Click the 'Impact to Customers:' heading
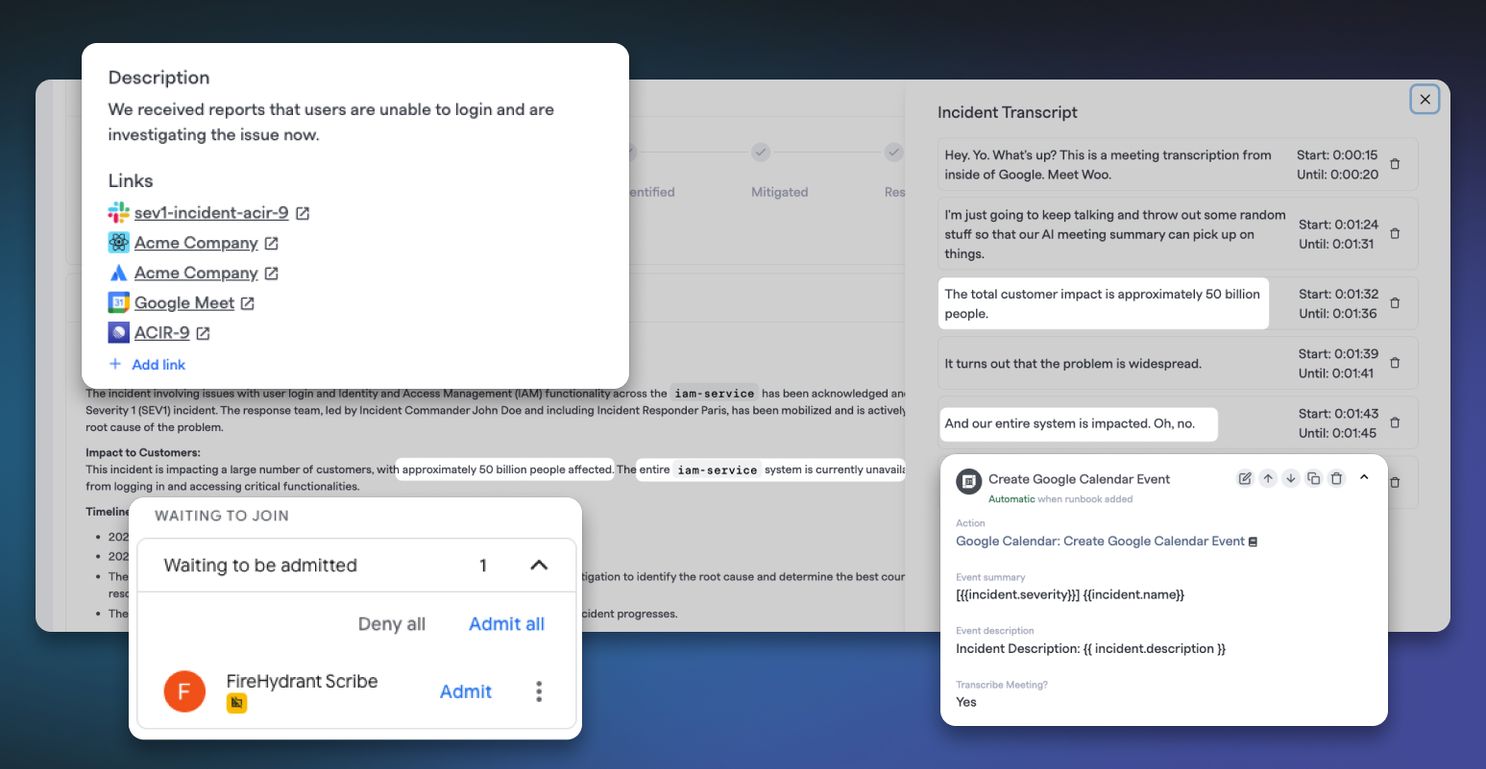Screen dimensions: 1486x769 (x=143, y=453)
